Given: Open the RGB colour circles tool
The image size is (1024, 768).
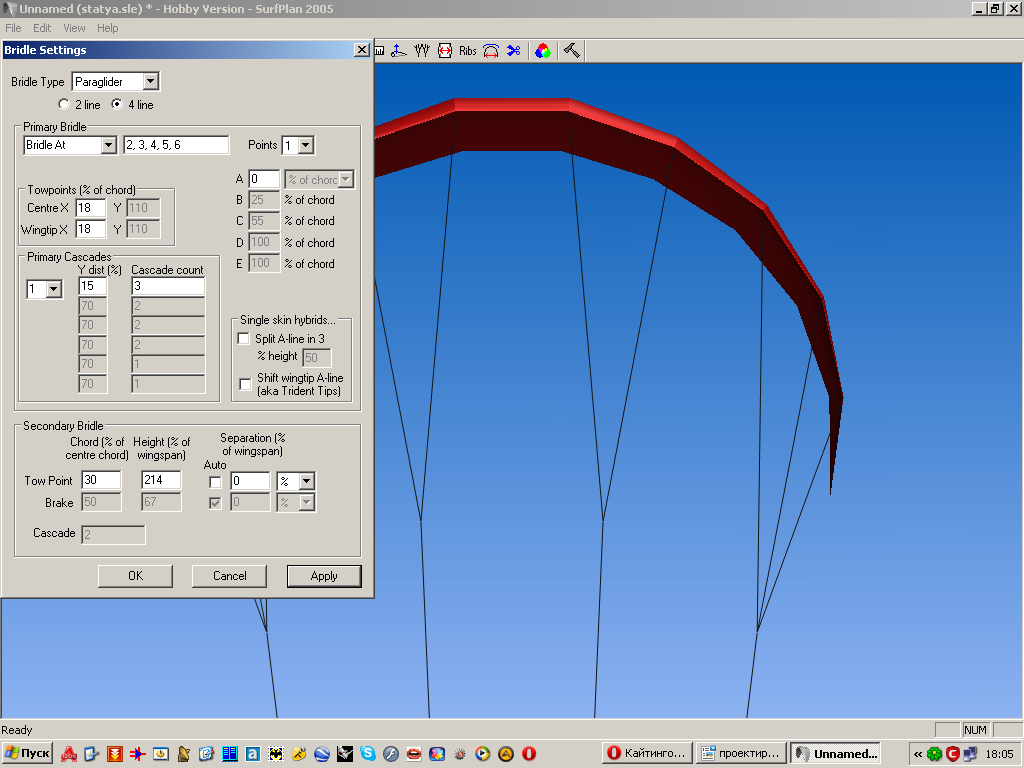Looking at the screenshot, I should click(x=543, y=51).
